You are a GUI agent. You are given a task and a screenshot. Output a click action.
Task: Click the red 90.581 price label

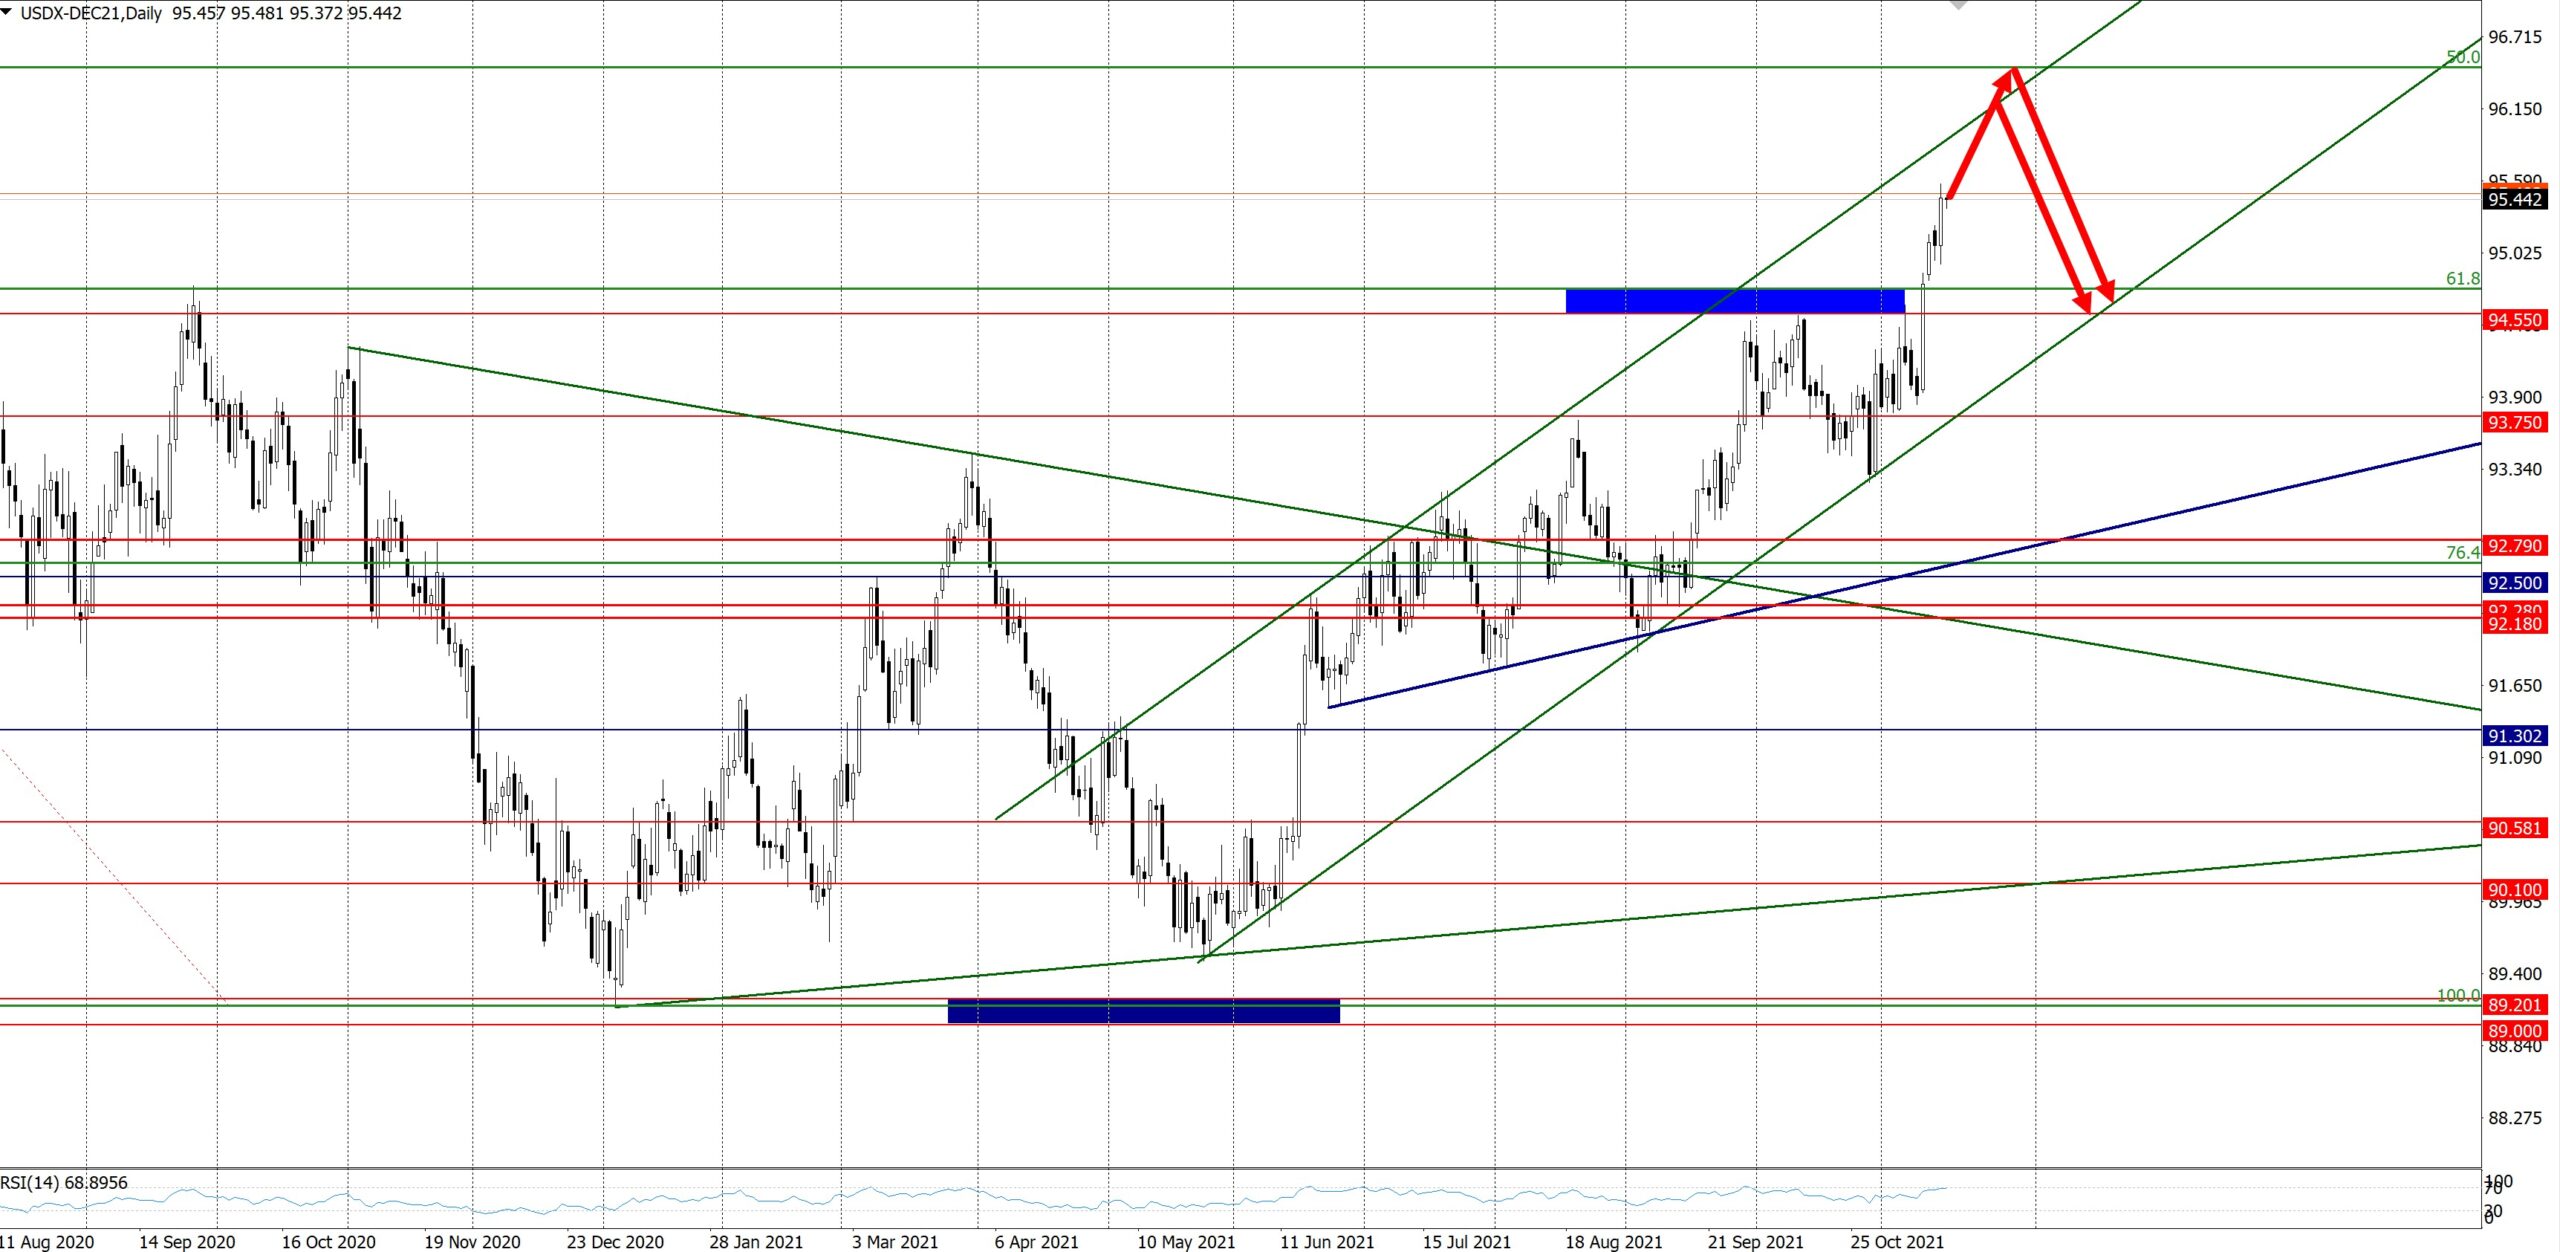point(2514,828)
